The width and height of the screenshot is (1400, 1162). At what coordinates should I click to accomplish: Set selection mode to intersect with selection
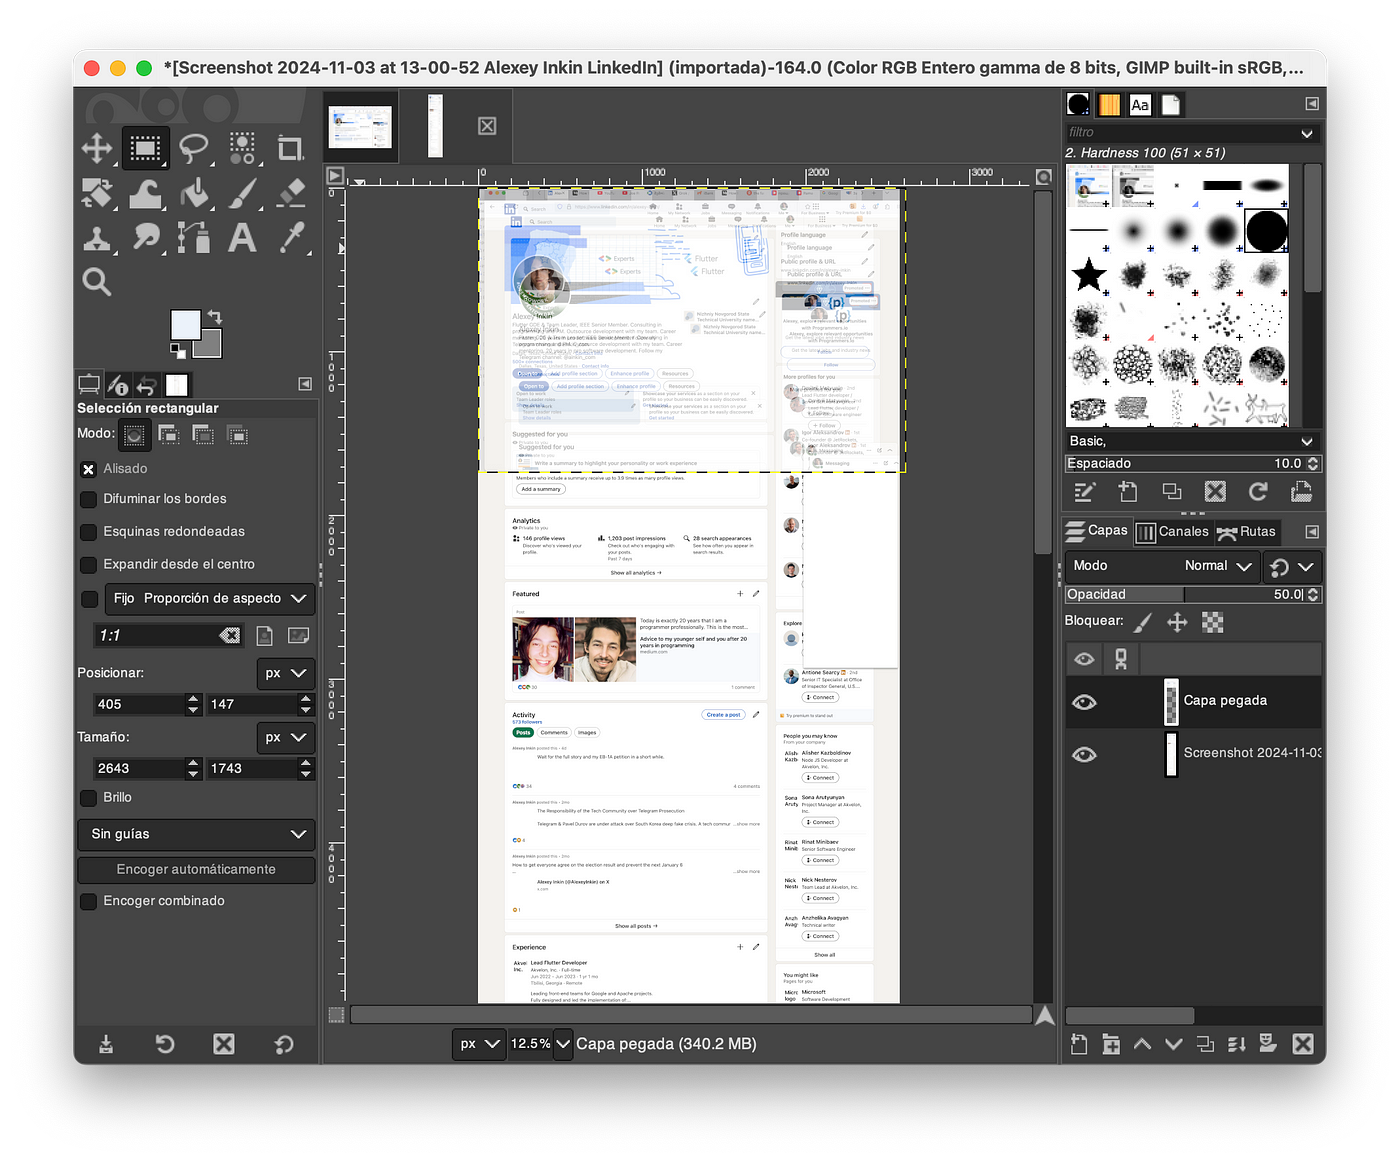point(237,435)
